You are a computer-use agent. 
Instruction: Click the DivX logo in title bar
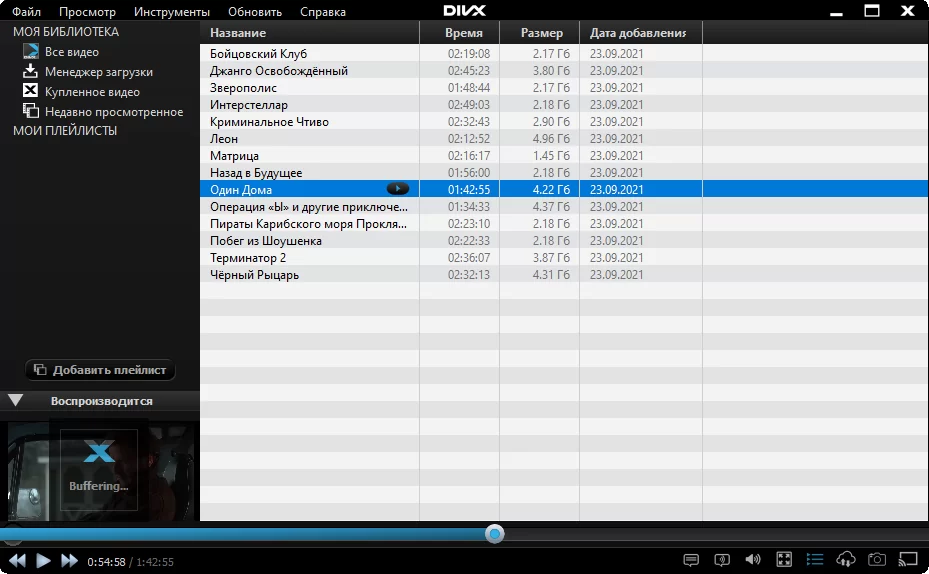[464, 11]
